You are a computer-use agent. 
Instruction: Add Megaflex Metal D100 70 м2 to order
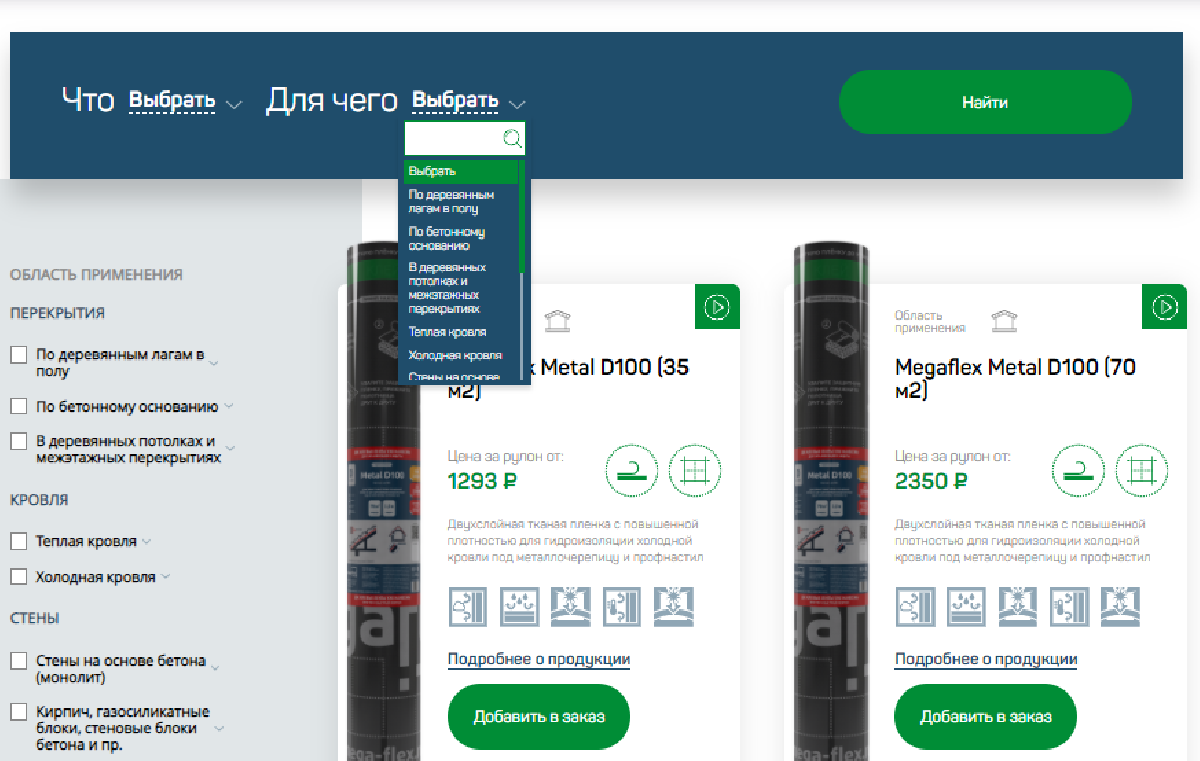click(986, 717)
